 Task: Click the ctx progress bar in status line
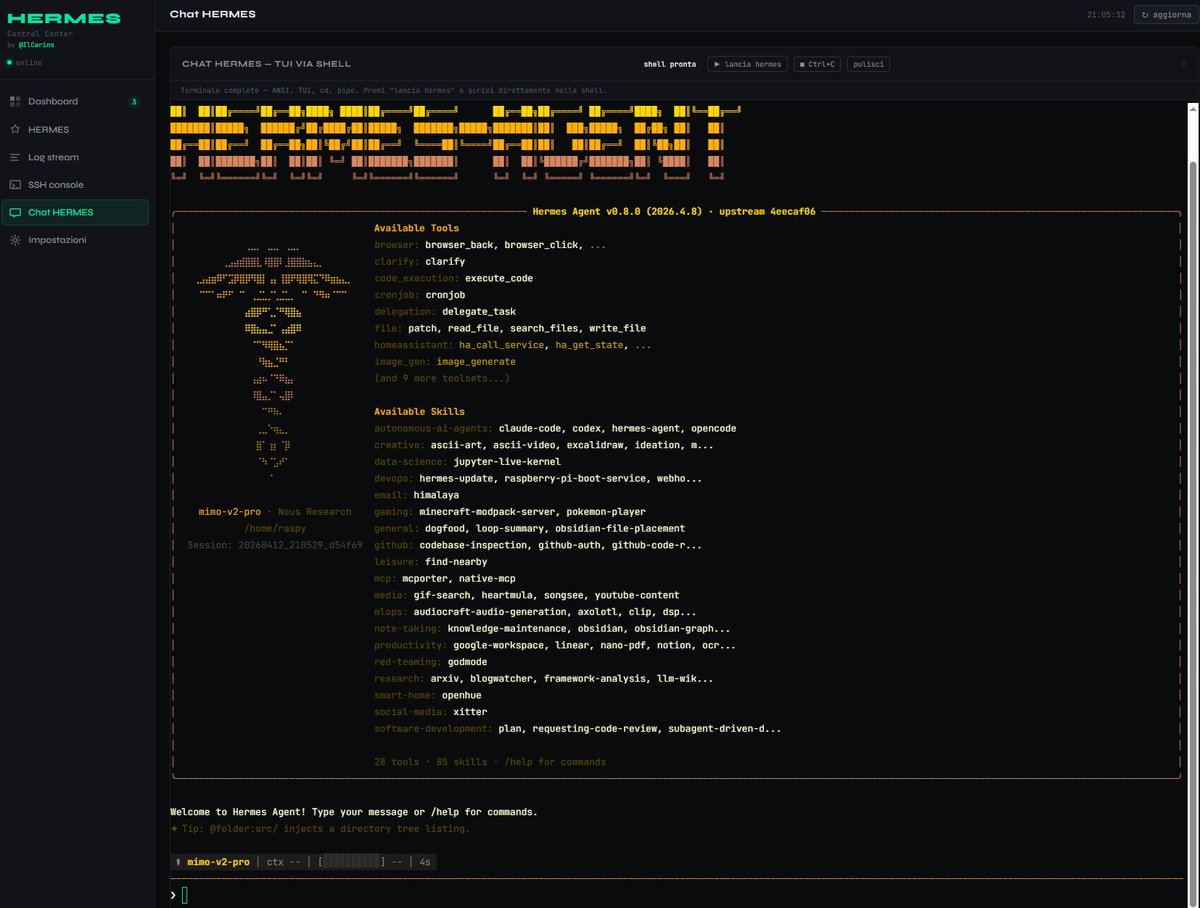352,861
